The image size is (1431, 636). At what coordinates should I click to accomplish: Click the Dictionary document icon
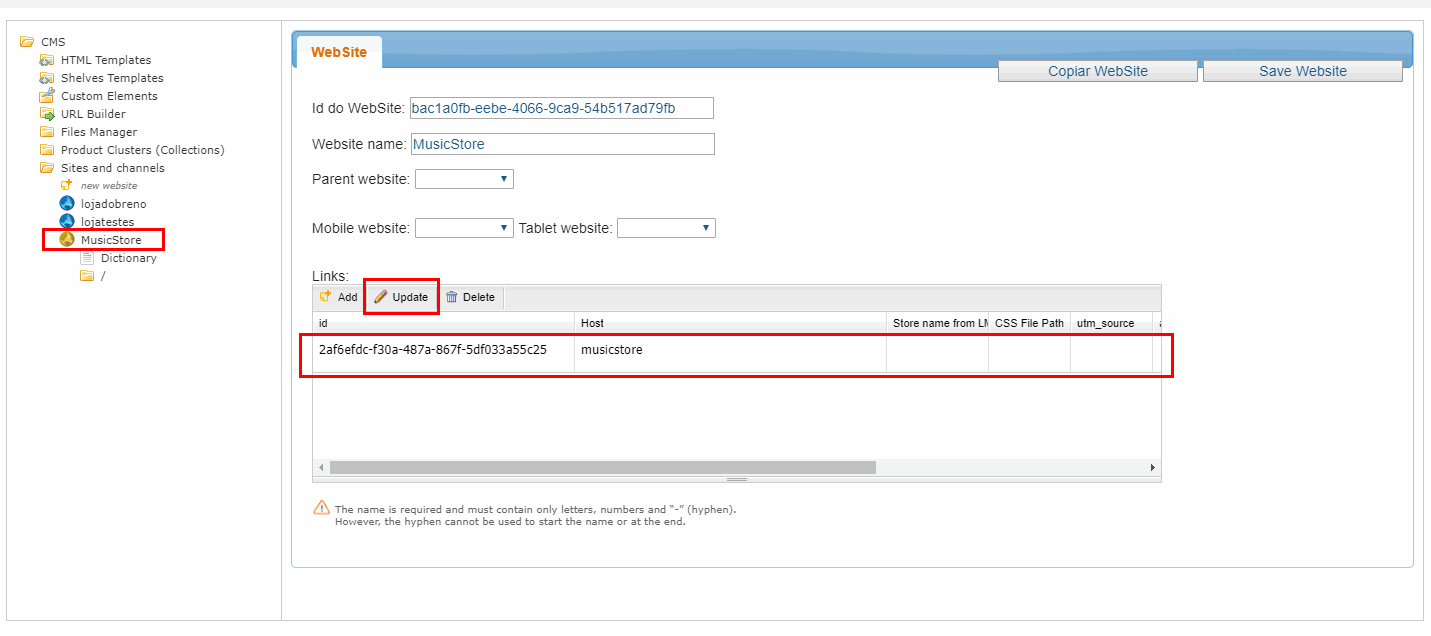point(87,258)
